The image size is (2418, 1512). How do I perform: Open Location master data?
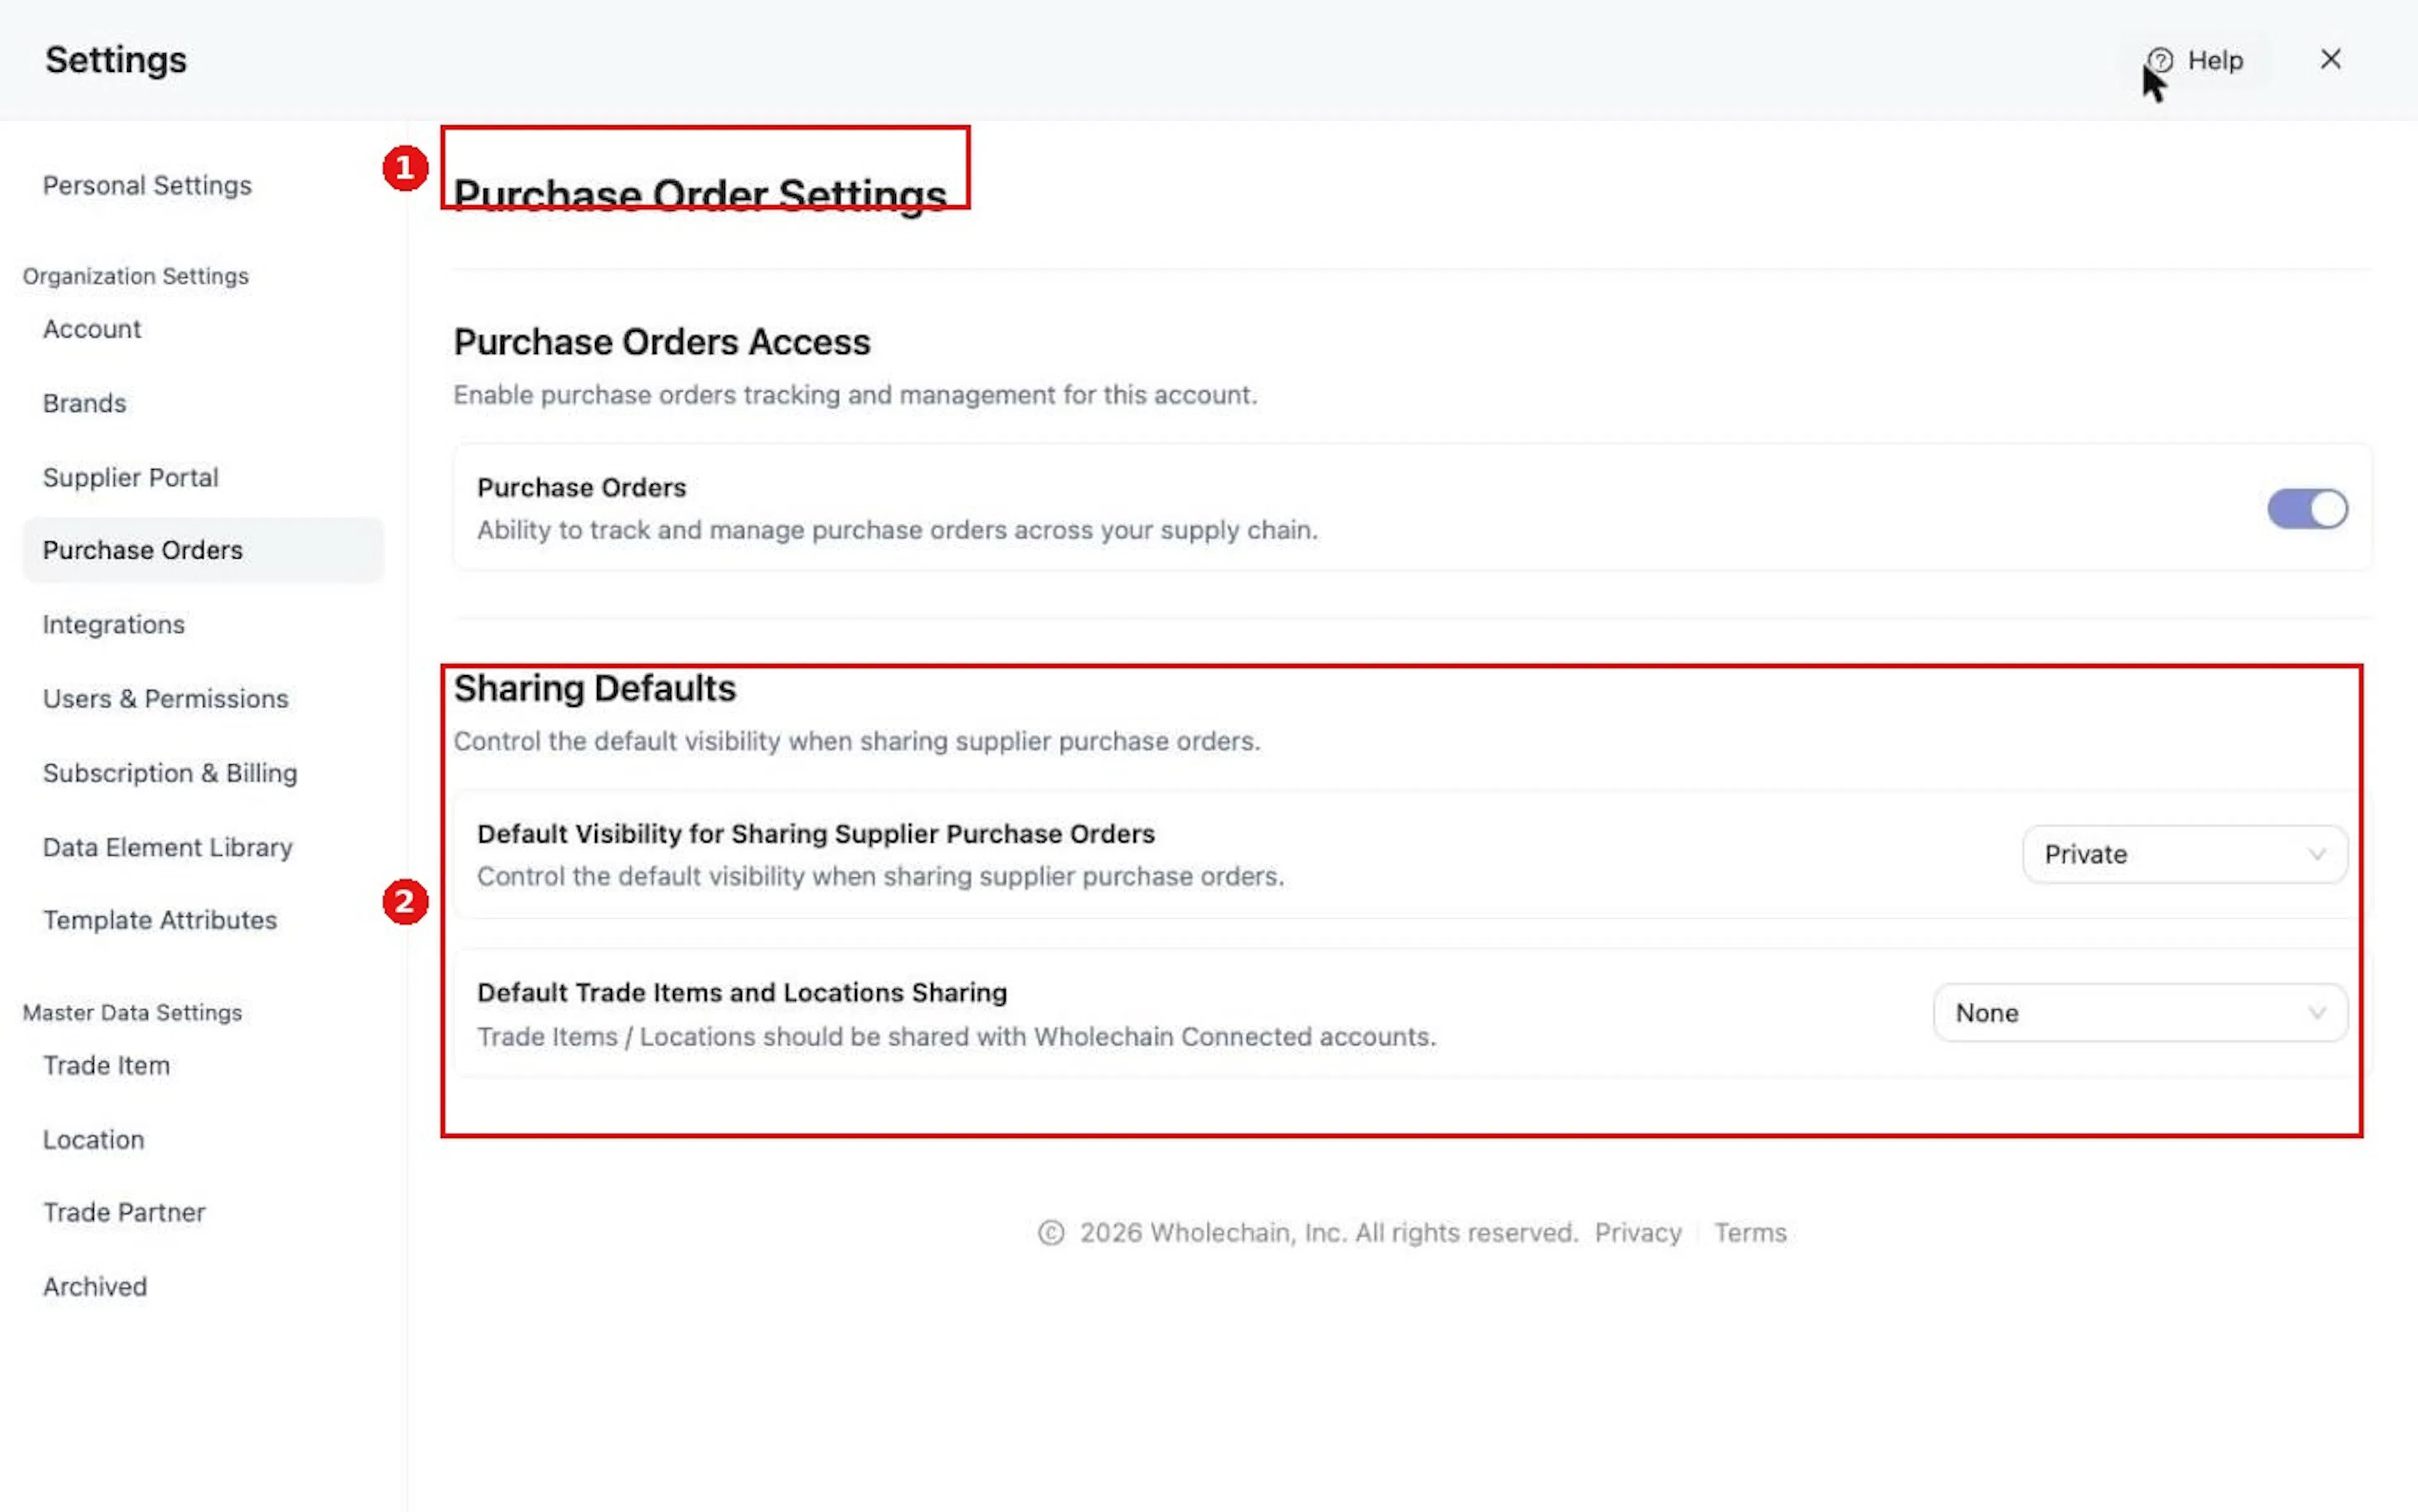(94, 1139)
